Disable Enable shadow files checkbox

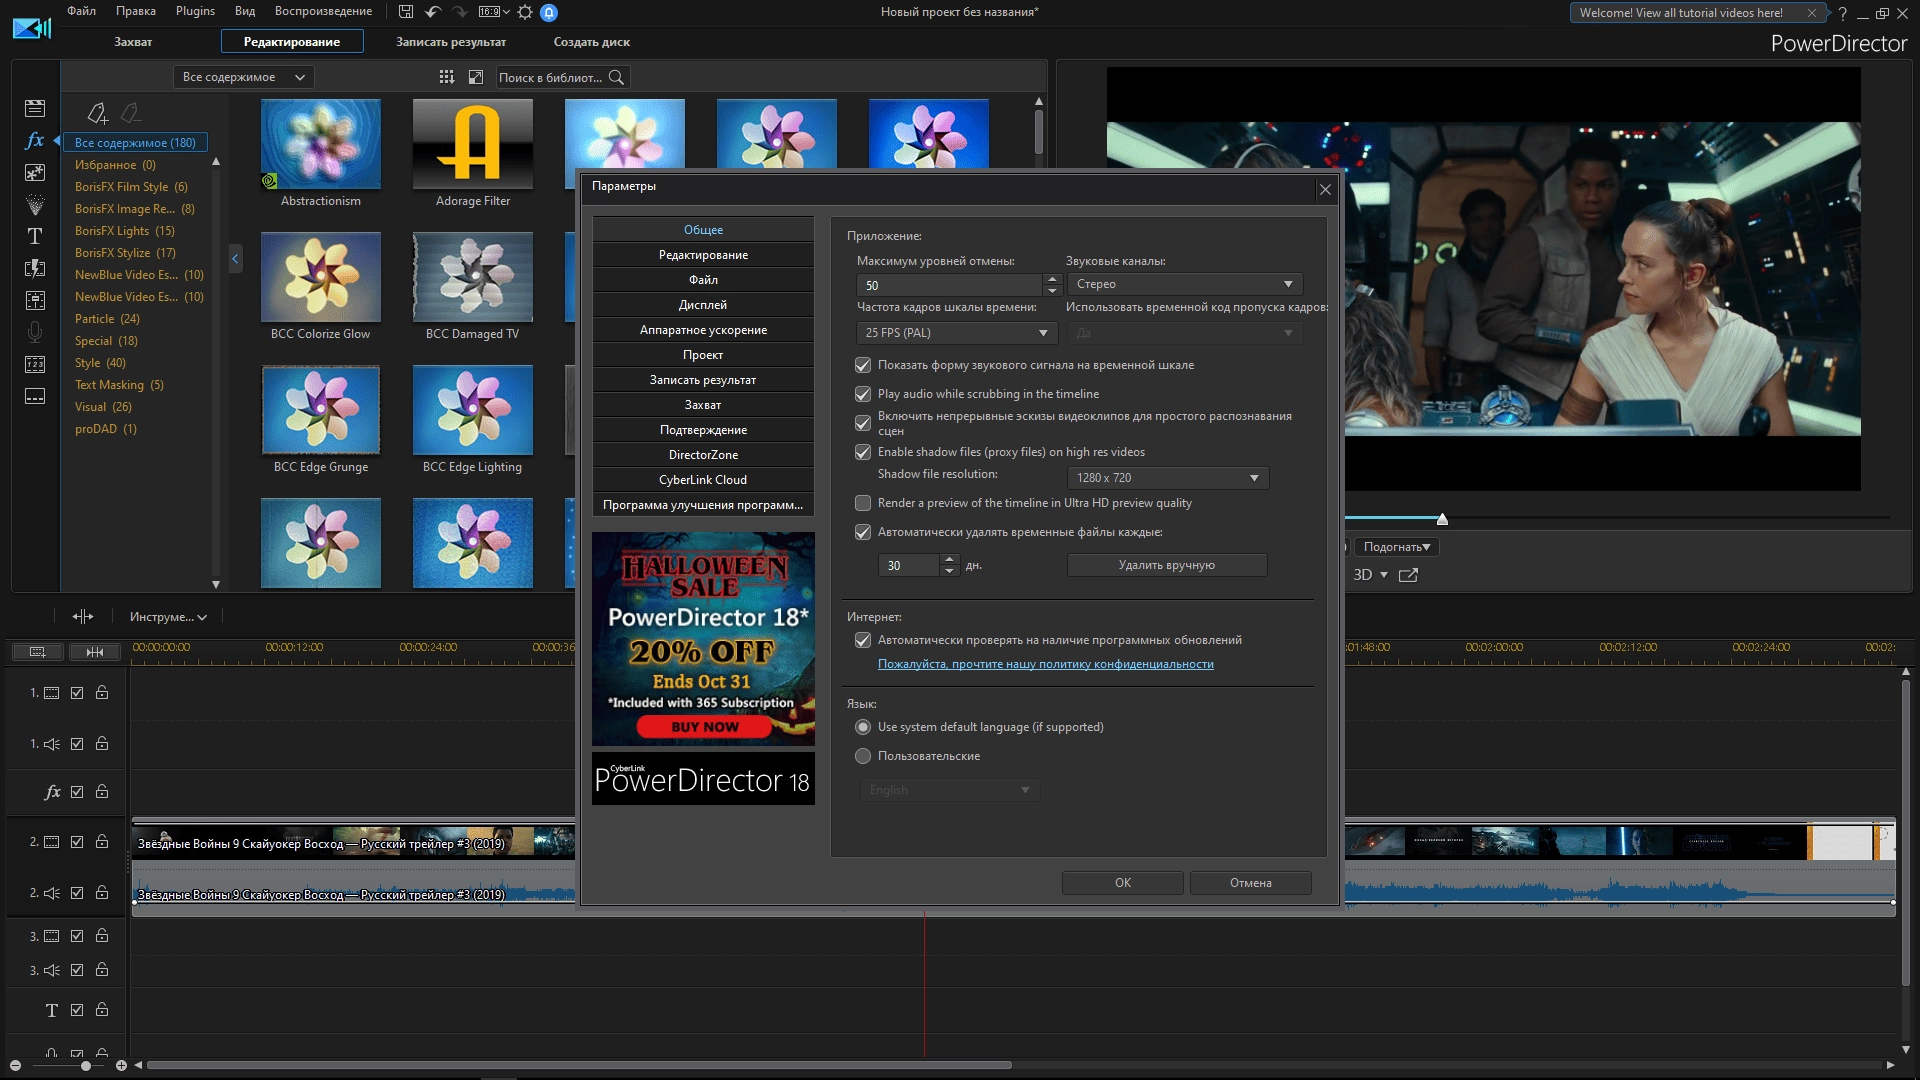[x=863, y=452]
